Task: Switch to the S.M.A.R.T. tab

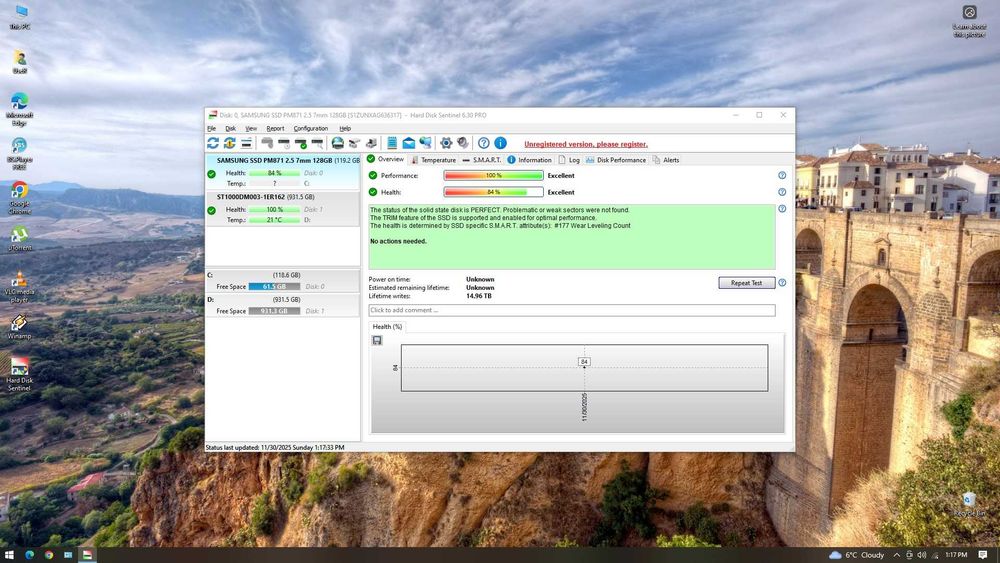Action: pyautogui.click(x=482, y=160)
